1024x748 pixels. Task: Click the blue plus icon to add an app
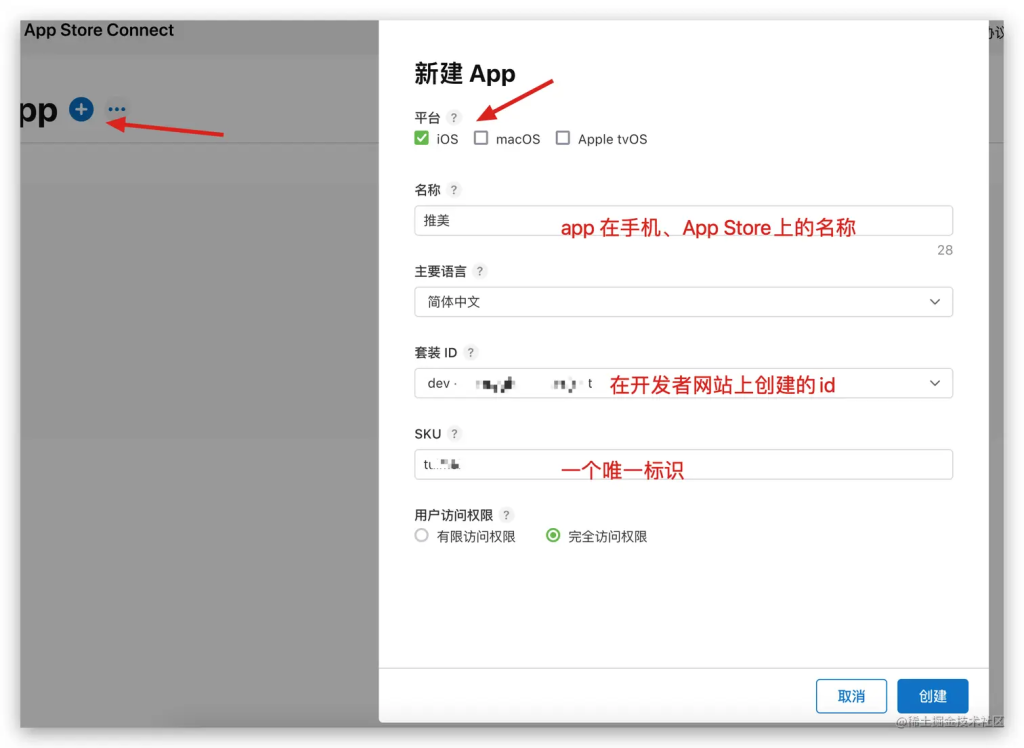pos(80,110)
